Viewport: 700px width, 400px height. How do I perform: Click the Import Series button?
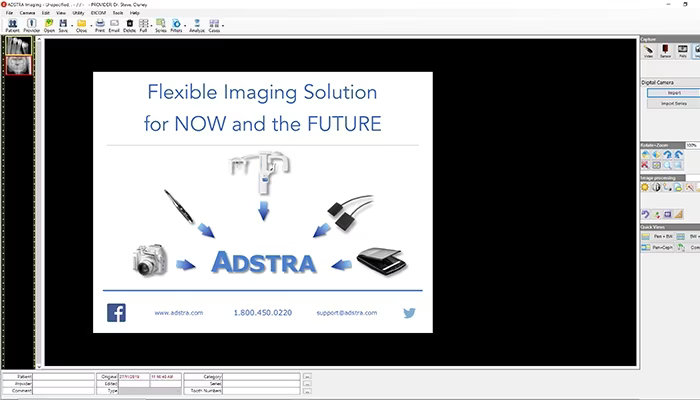tap(674, 104)
